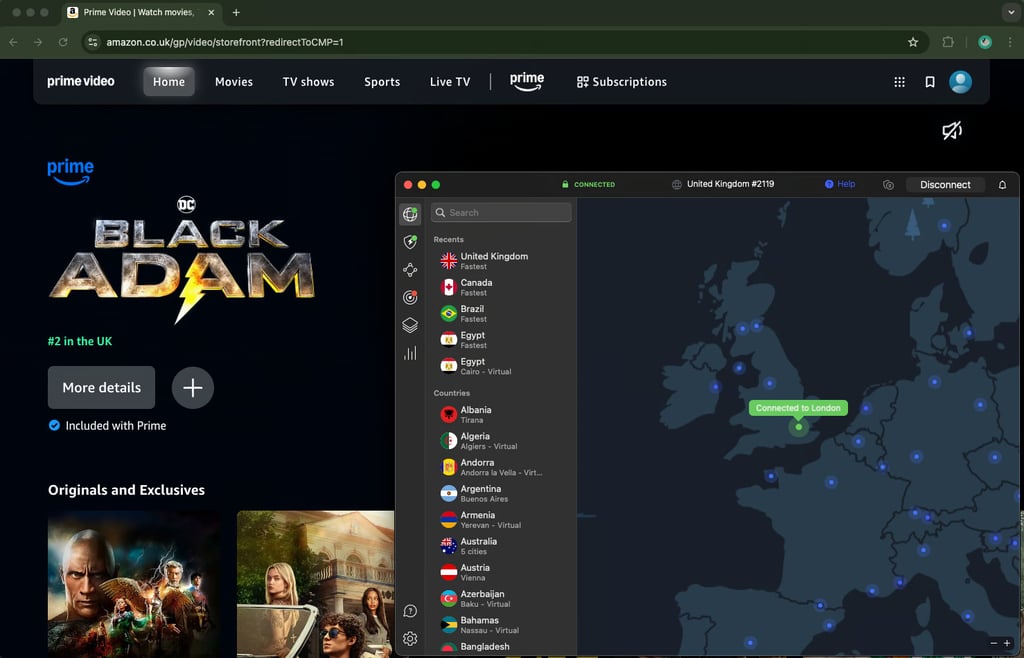This screenshot has width=1024, height=658.
Task: Open the Movies tab on Prime Video
Action: coord(234,82)
